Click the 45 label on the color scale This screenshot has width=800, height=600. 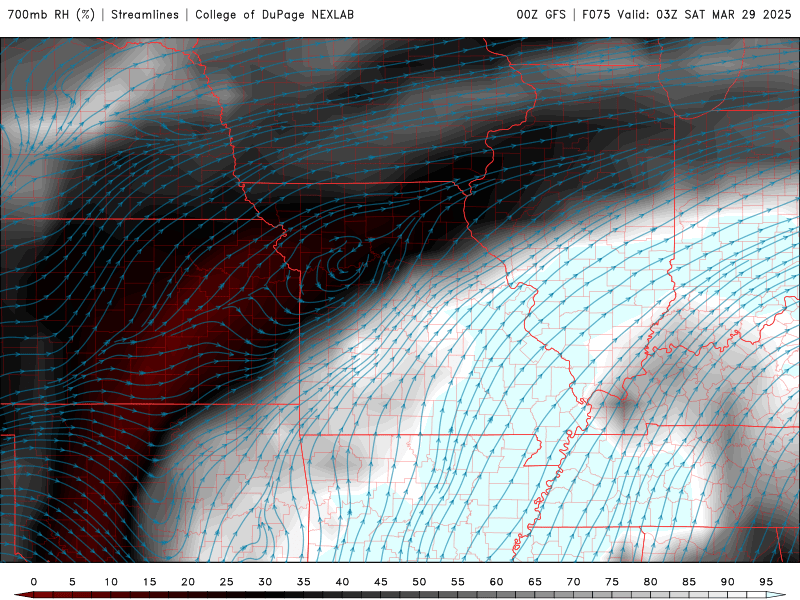point(380,582)
